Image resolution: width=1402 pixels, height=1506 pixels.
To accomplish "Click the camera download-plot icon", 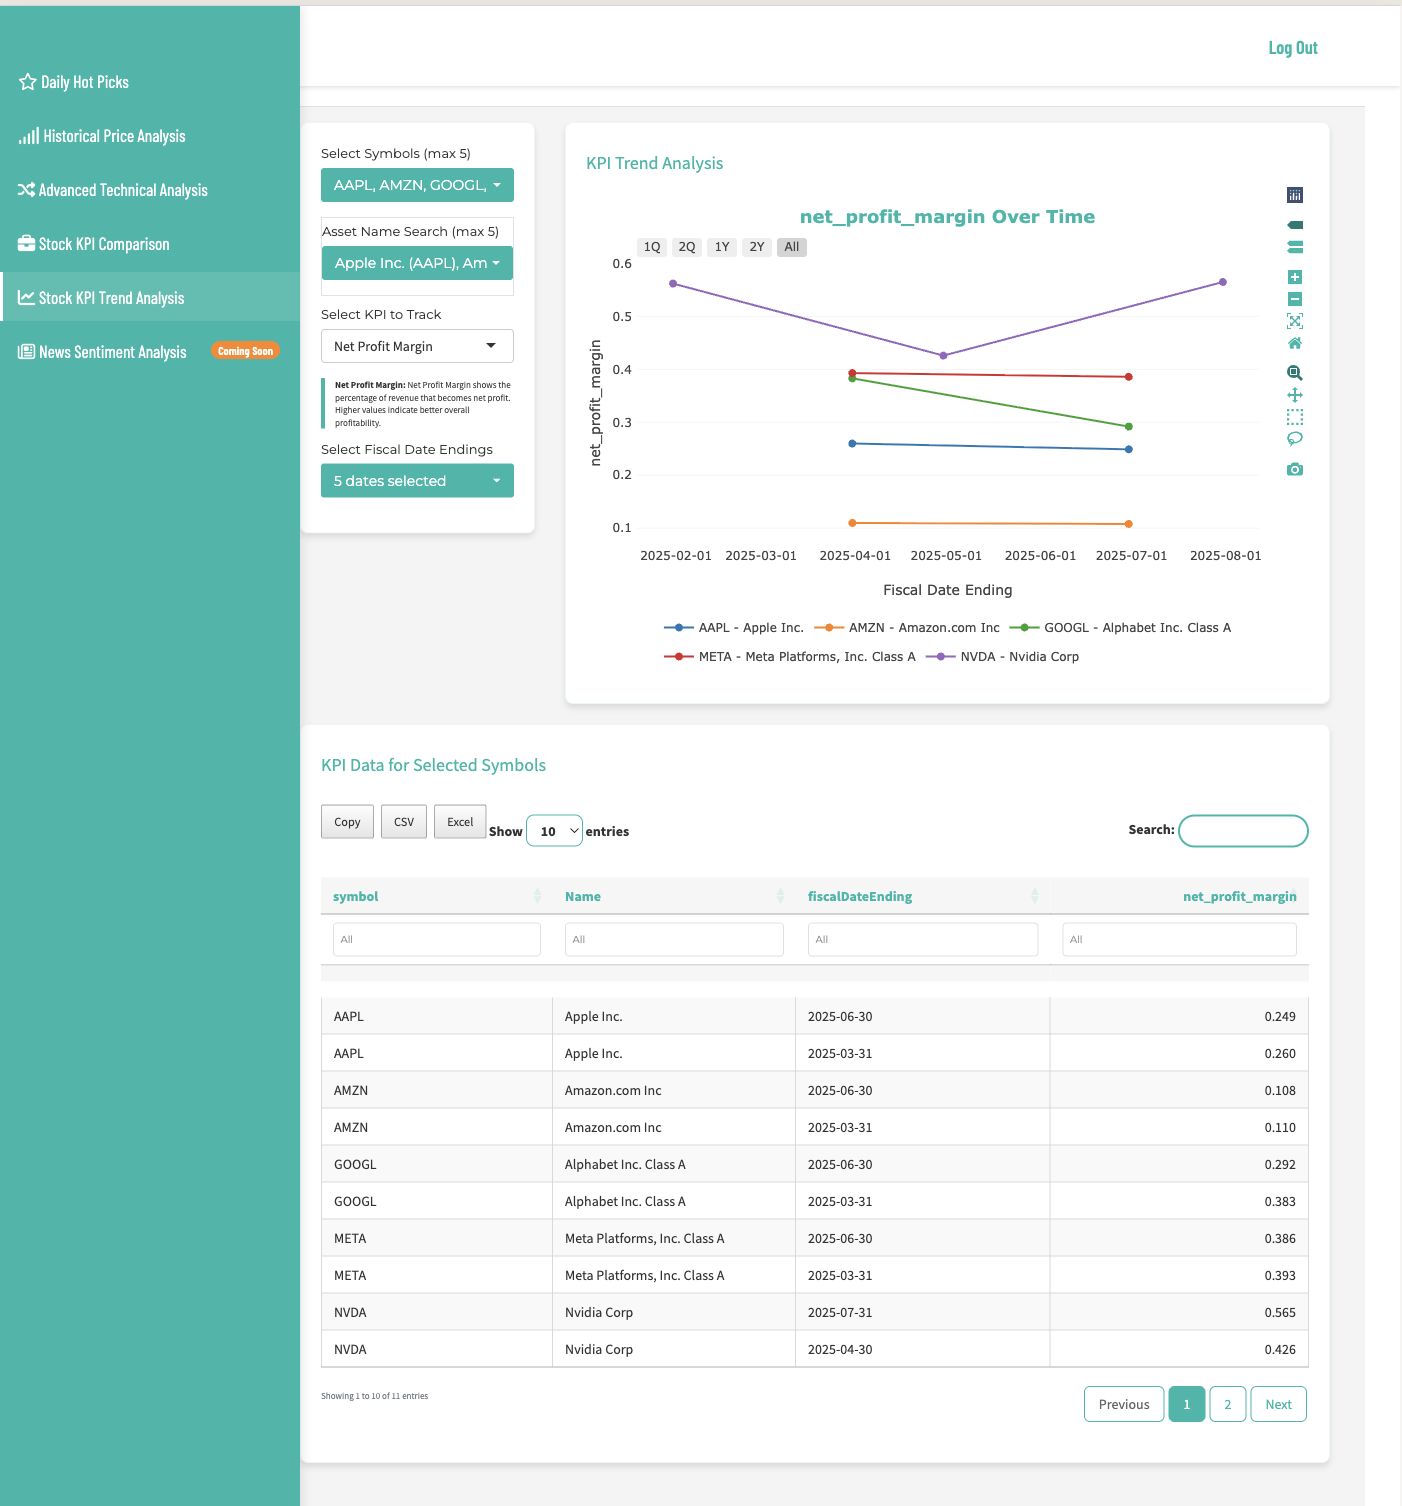I will [1295, 469].
